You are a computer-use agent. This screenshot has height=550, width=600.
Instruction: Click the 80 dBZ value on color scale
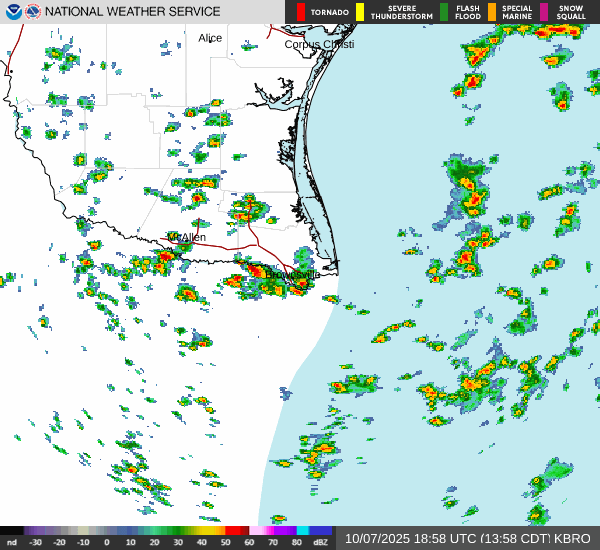(x=297, y=543)
